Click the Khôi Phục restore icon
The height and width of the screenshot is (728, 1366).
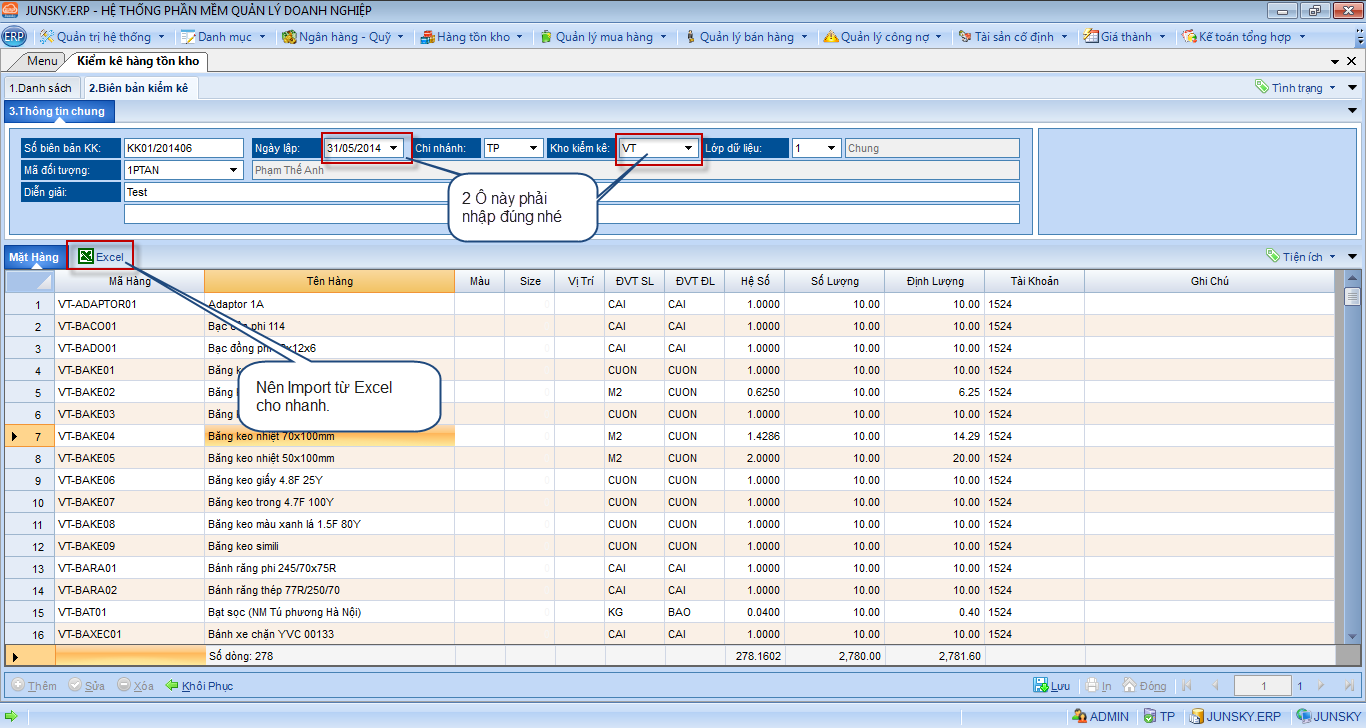172,686
